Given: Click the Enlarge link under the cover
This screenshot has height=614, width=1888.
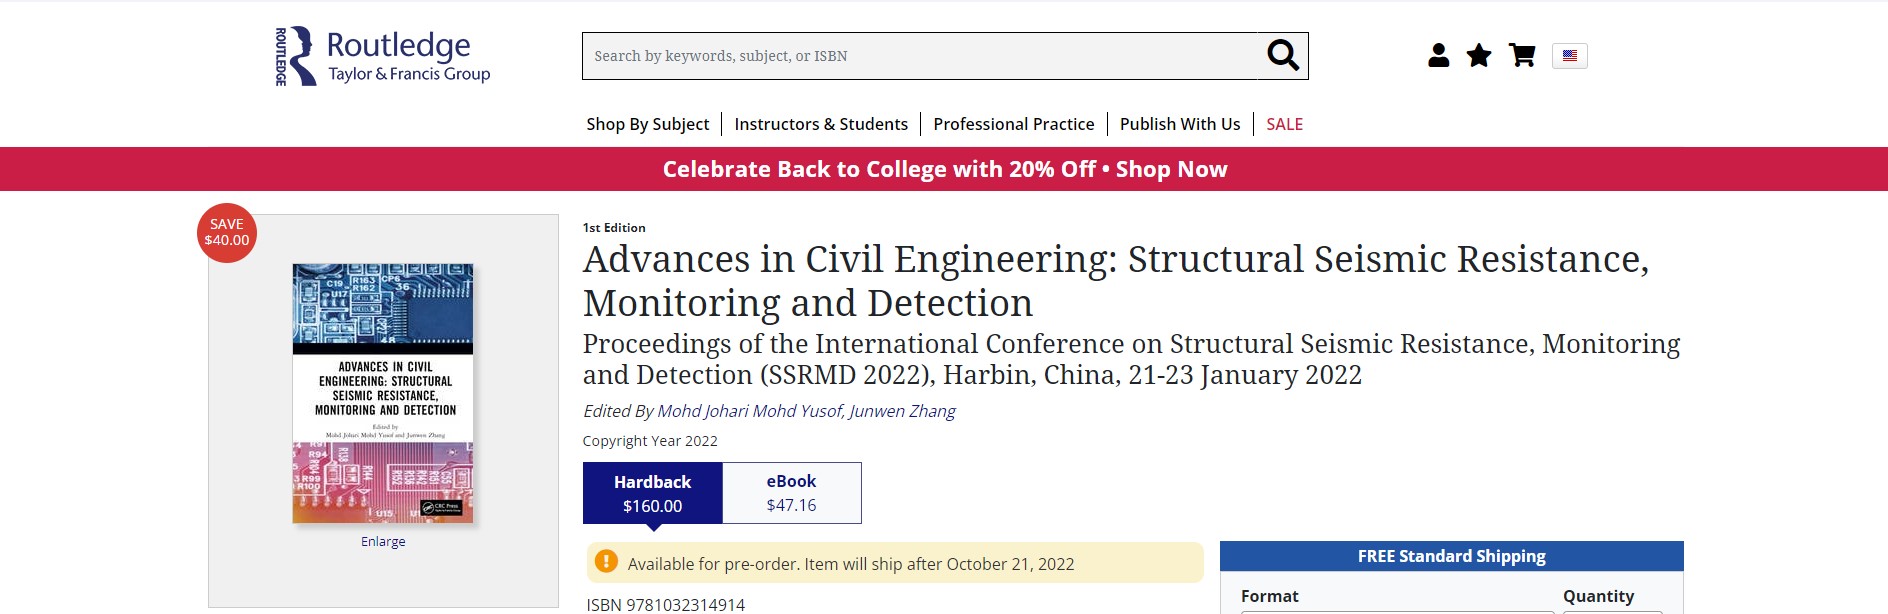Looking at the screenshot, I should 383,541.
